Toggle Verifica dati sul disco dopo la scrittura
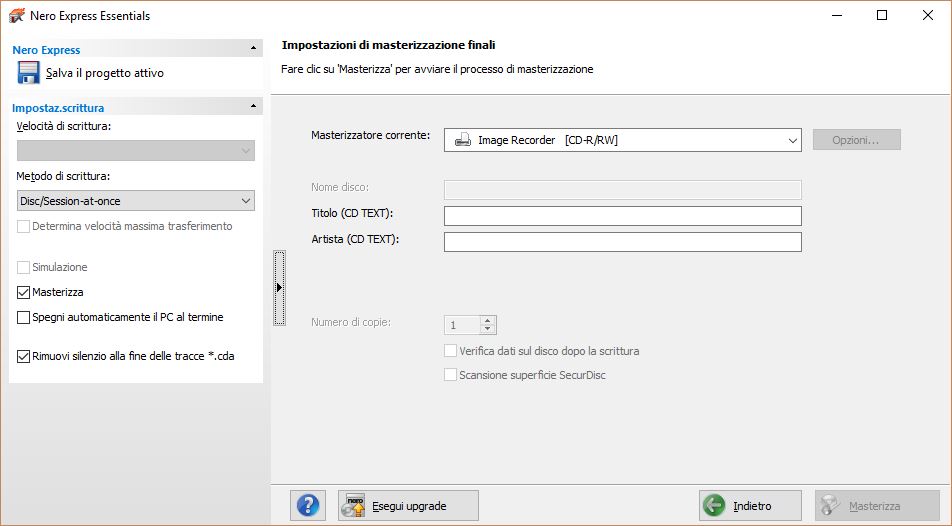This screenshot has height=526, width=952. (x=450, y=350)
